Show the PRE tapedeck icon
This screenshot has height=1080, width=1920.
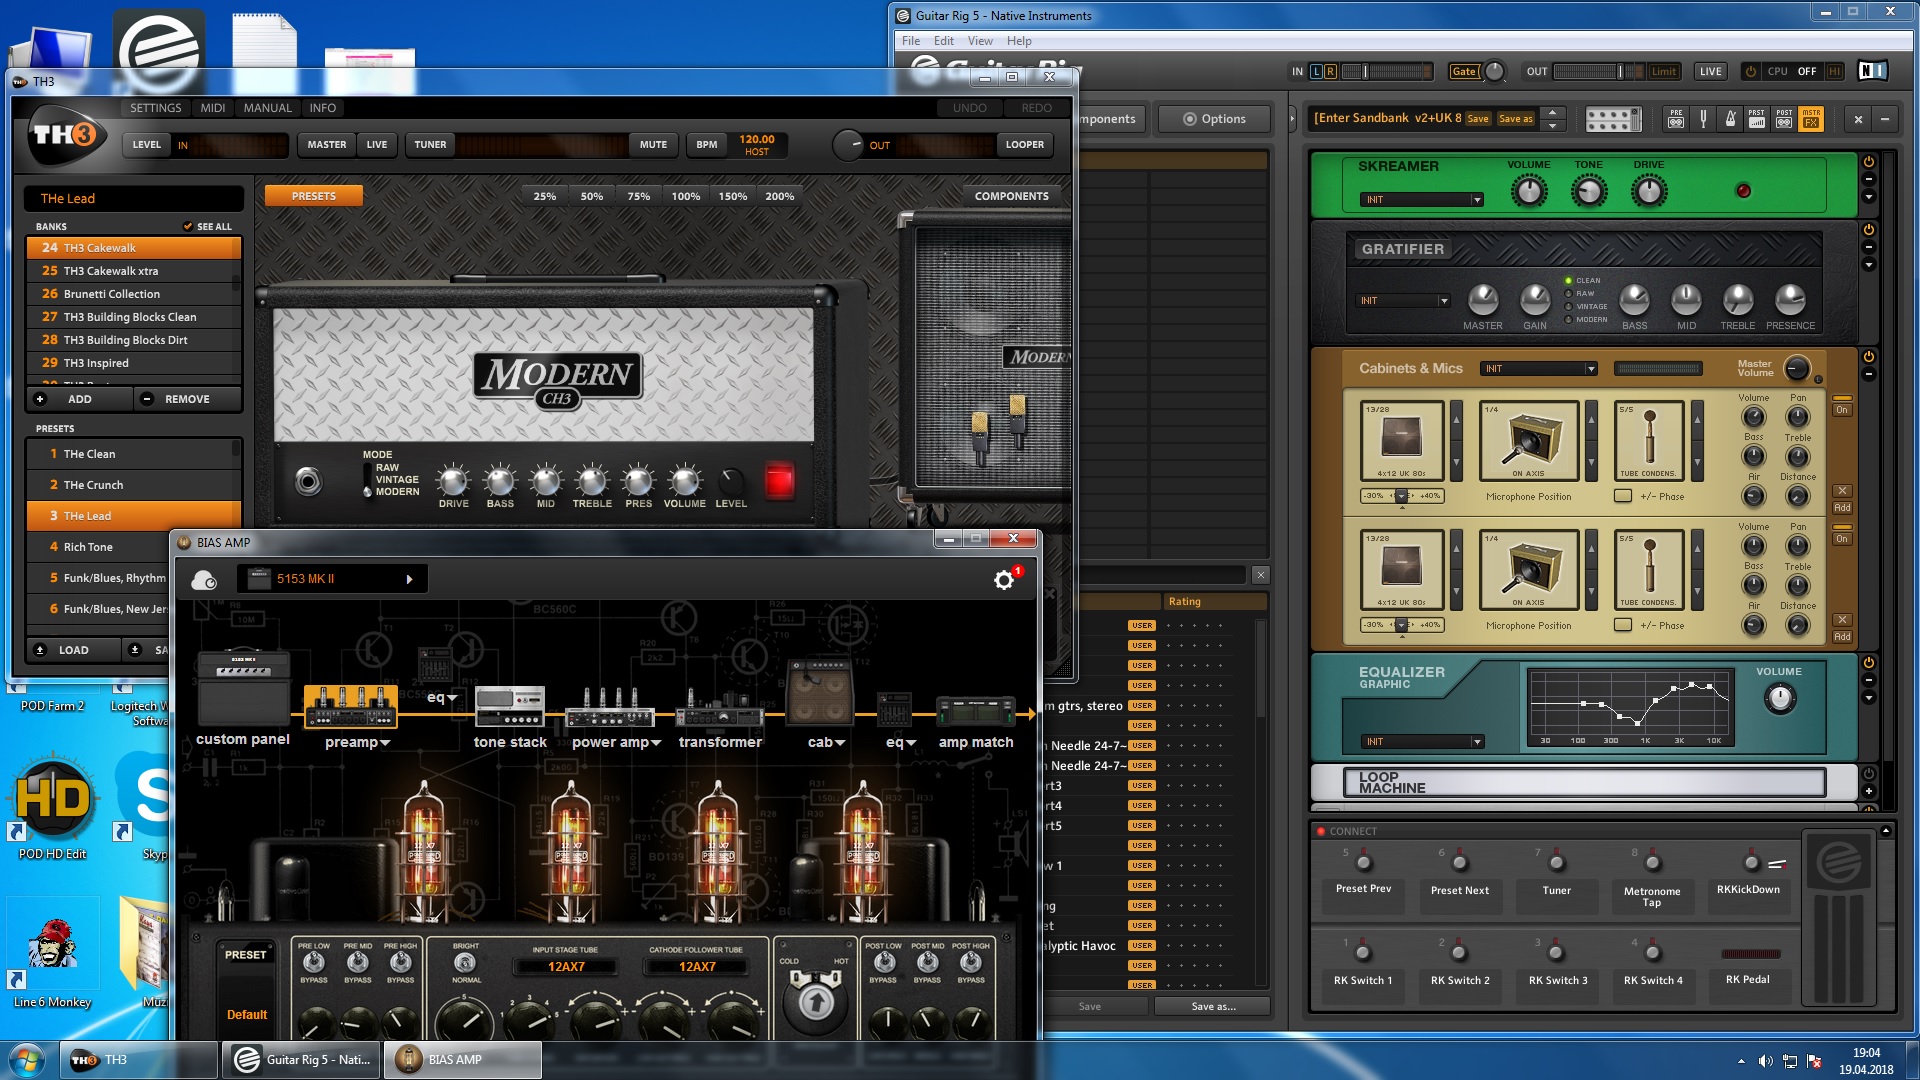pyautogui.click(x=1676, y=119)
